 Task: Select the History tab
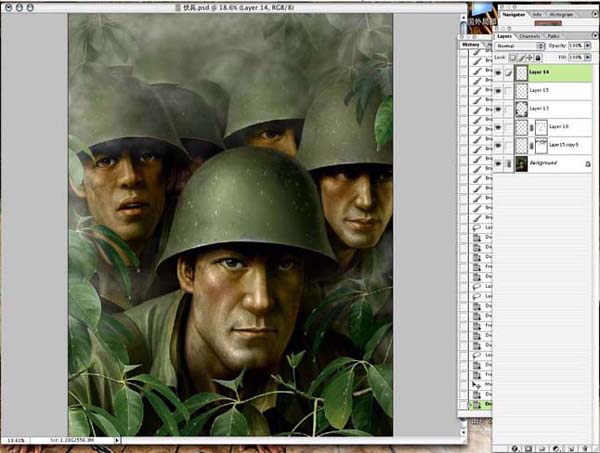(x=471, y=45)
